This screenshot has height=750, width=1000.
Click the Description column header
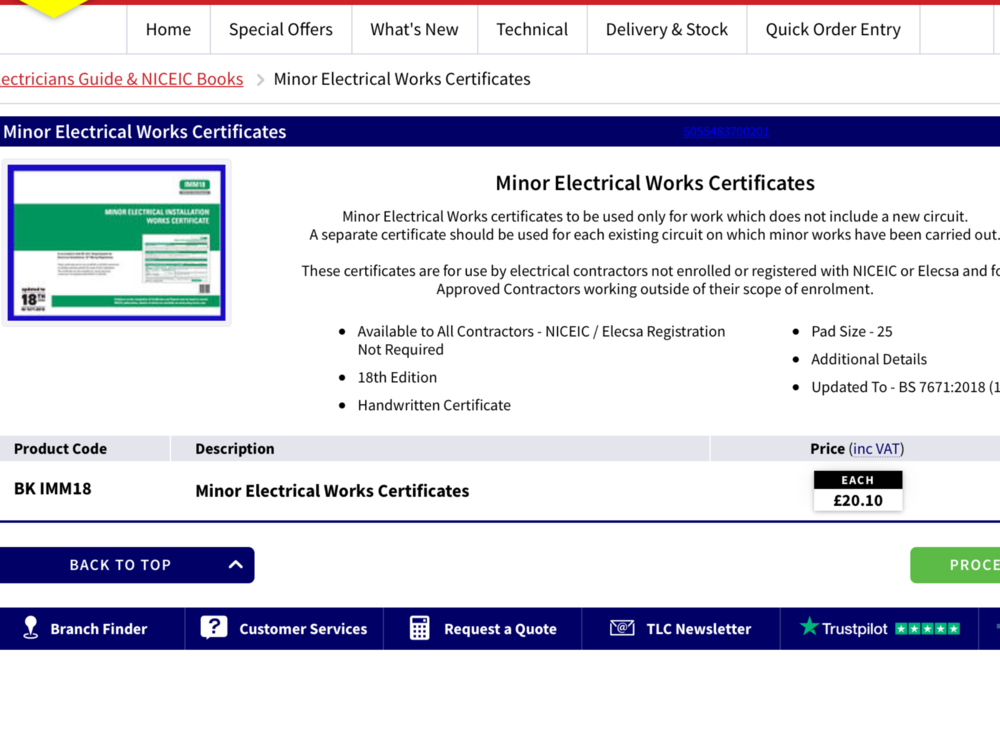(235, 449)
